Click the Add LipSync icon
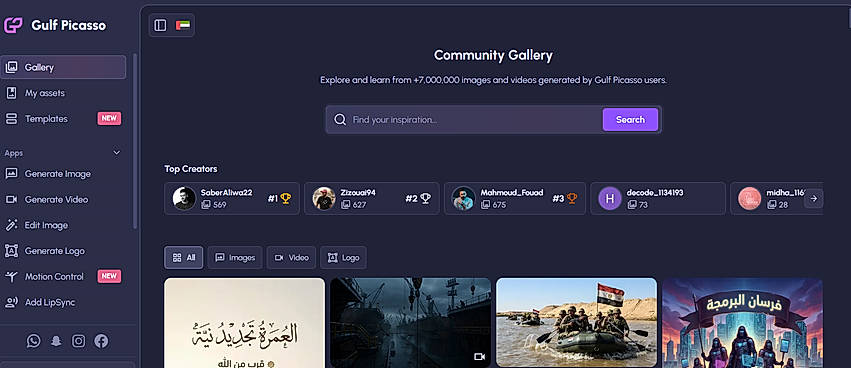851x368 pixels. click(x=11, y=302)
